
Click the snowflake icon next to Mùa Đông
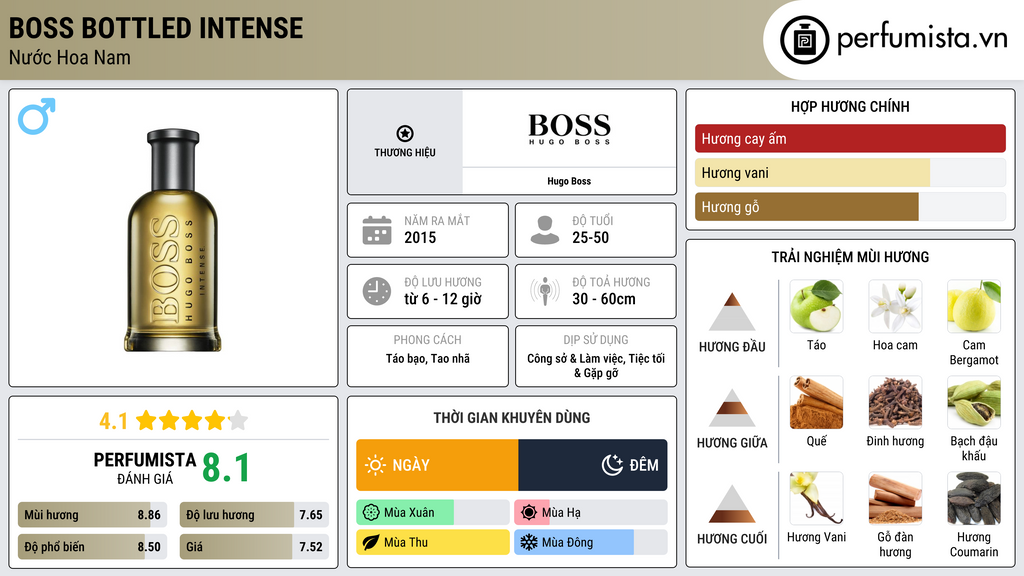point(528,543)
